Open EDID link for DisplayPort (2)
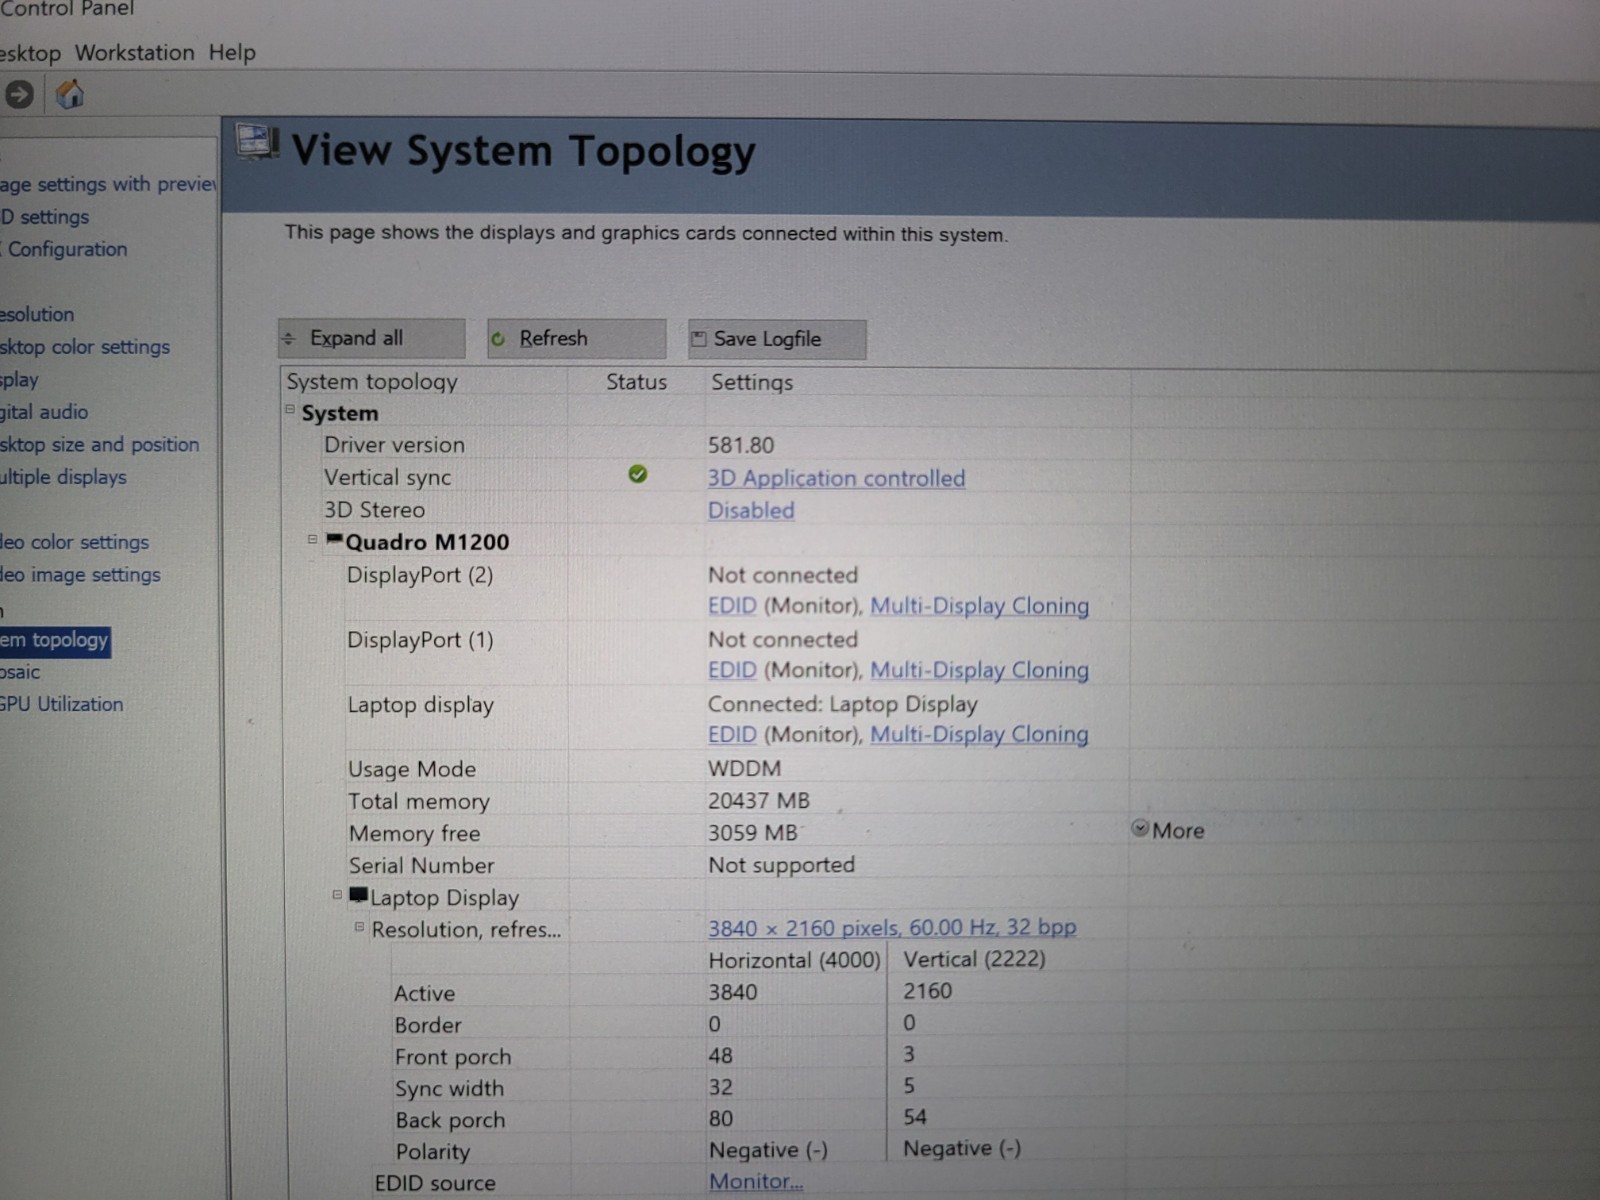This screenshot has height=1200, width=1600. tap(732, 606)
